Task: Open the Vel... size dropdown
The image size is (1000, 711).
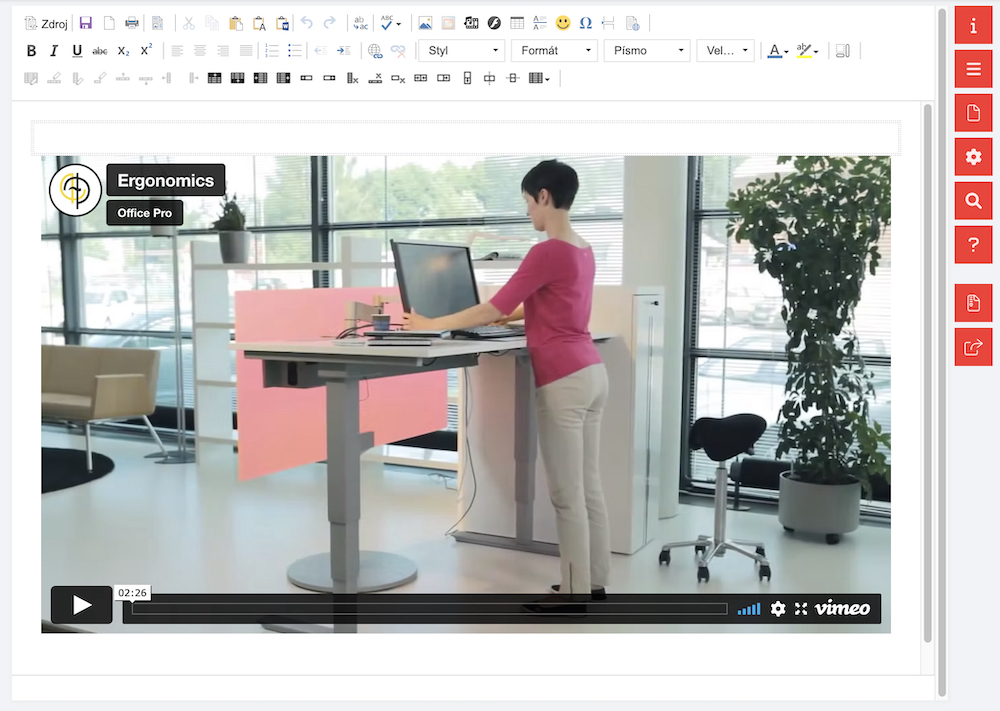Action: 726,50
